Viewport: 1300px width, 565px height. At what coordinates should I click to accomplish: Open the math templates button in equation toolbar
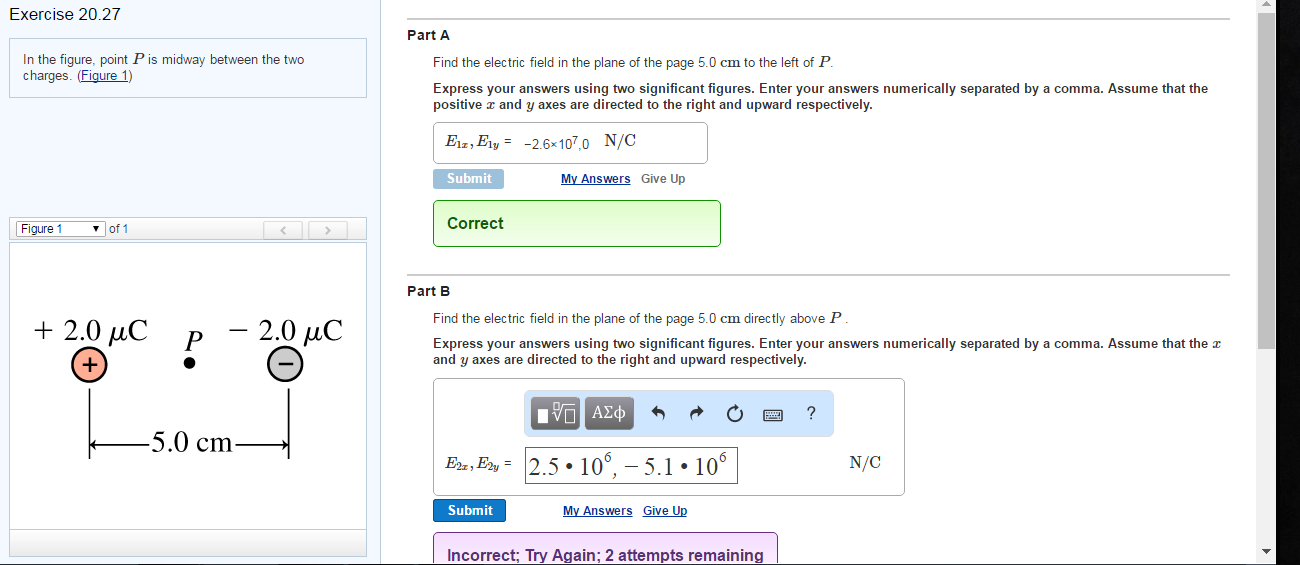click(556, 413)
